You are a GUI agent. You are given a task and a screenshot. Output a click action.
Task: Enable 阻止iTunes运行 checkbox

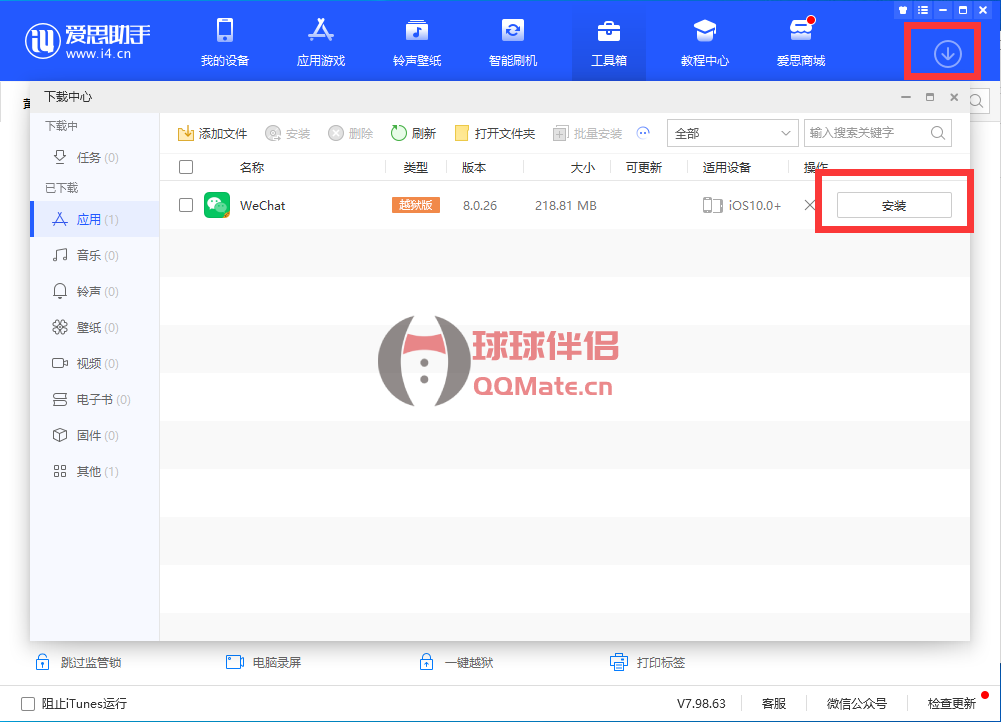28,704
